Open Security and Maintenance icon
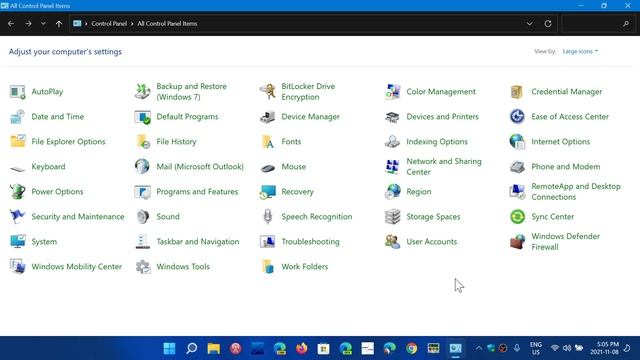This screenshot has height=360, width=640. click(x=17, y=216)
